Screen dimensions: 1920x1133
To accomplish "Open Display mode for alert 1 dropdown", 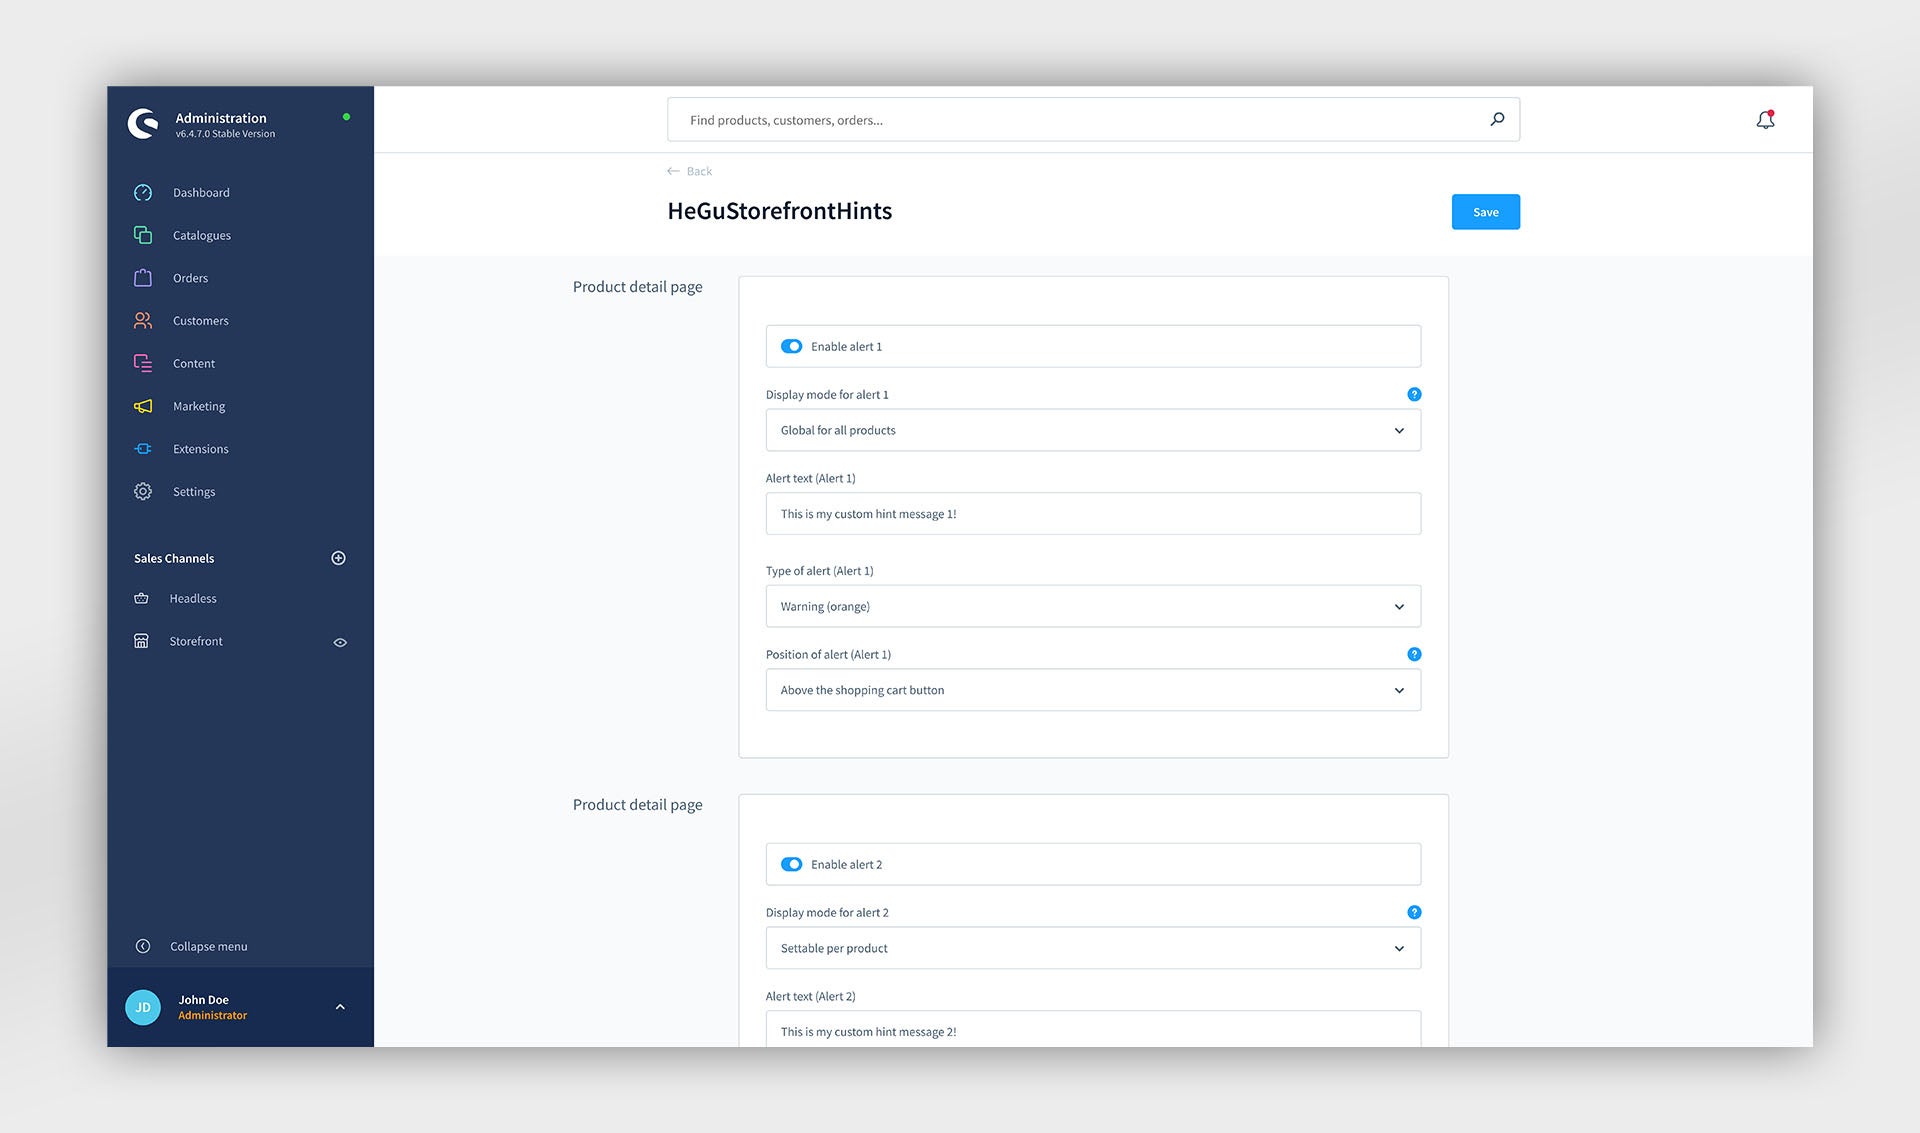I will (1092, 430).
